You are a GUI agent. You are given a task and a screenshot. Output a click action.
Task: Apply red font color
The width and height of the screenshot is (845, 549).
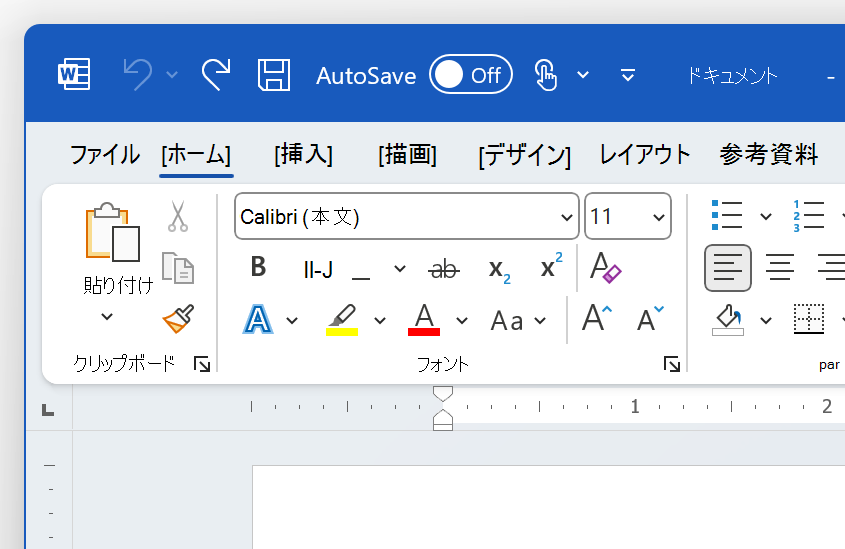(424, 319)
